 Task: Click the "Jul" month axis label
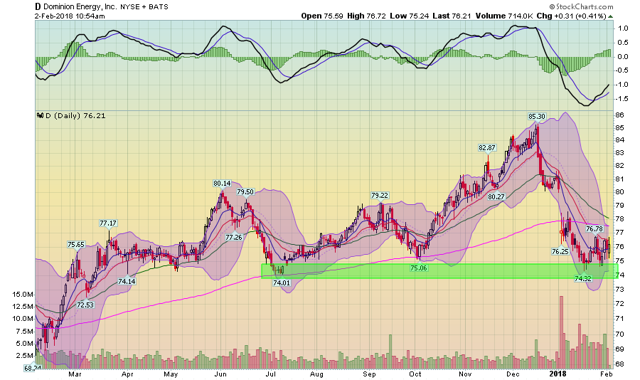(270, 374)
